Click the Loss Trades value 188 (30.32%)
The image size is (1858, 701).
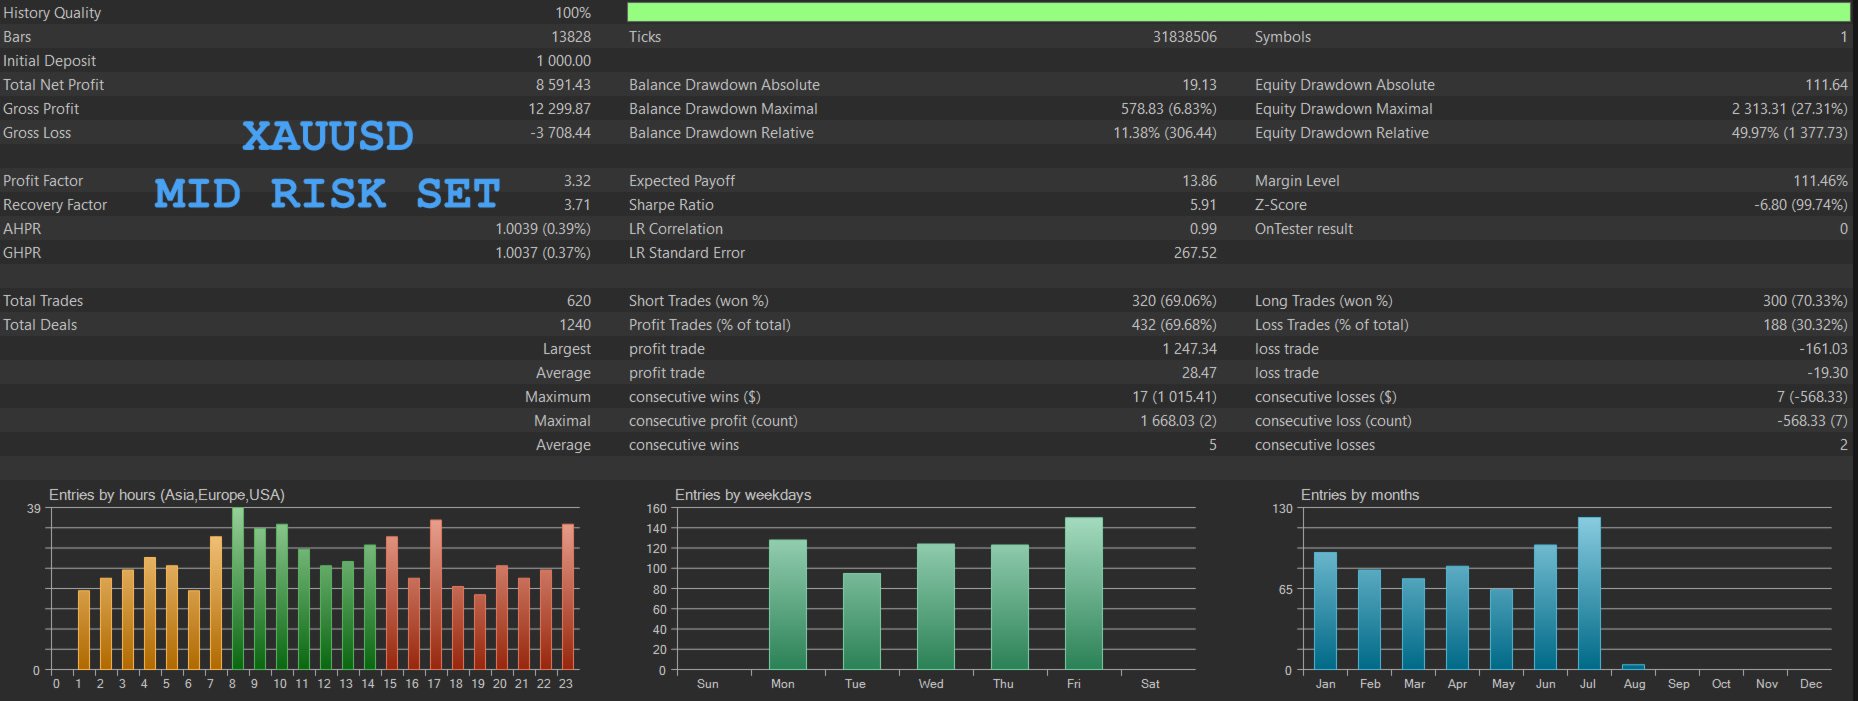[1806, 325]
